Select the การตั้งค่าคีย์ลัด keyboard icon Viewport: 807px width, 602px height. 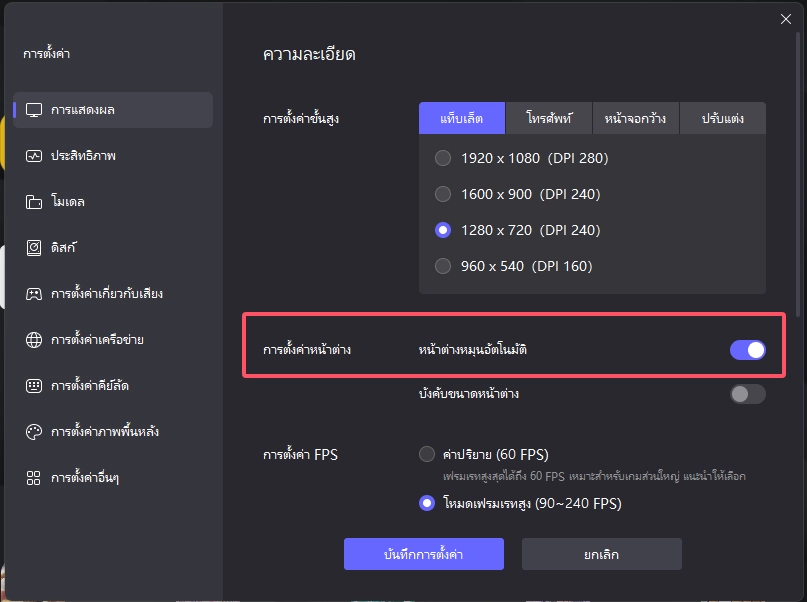click(34, 385)
